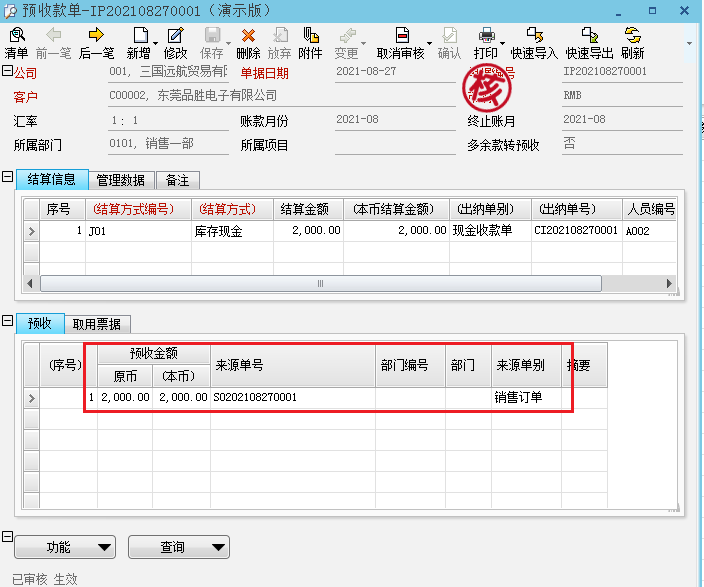Collapse the 结算信息 panel section

tap(7, 178)
